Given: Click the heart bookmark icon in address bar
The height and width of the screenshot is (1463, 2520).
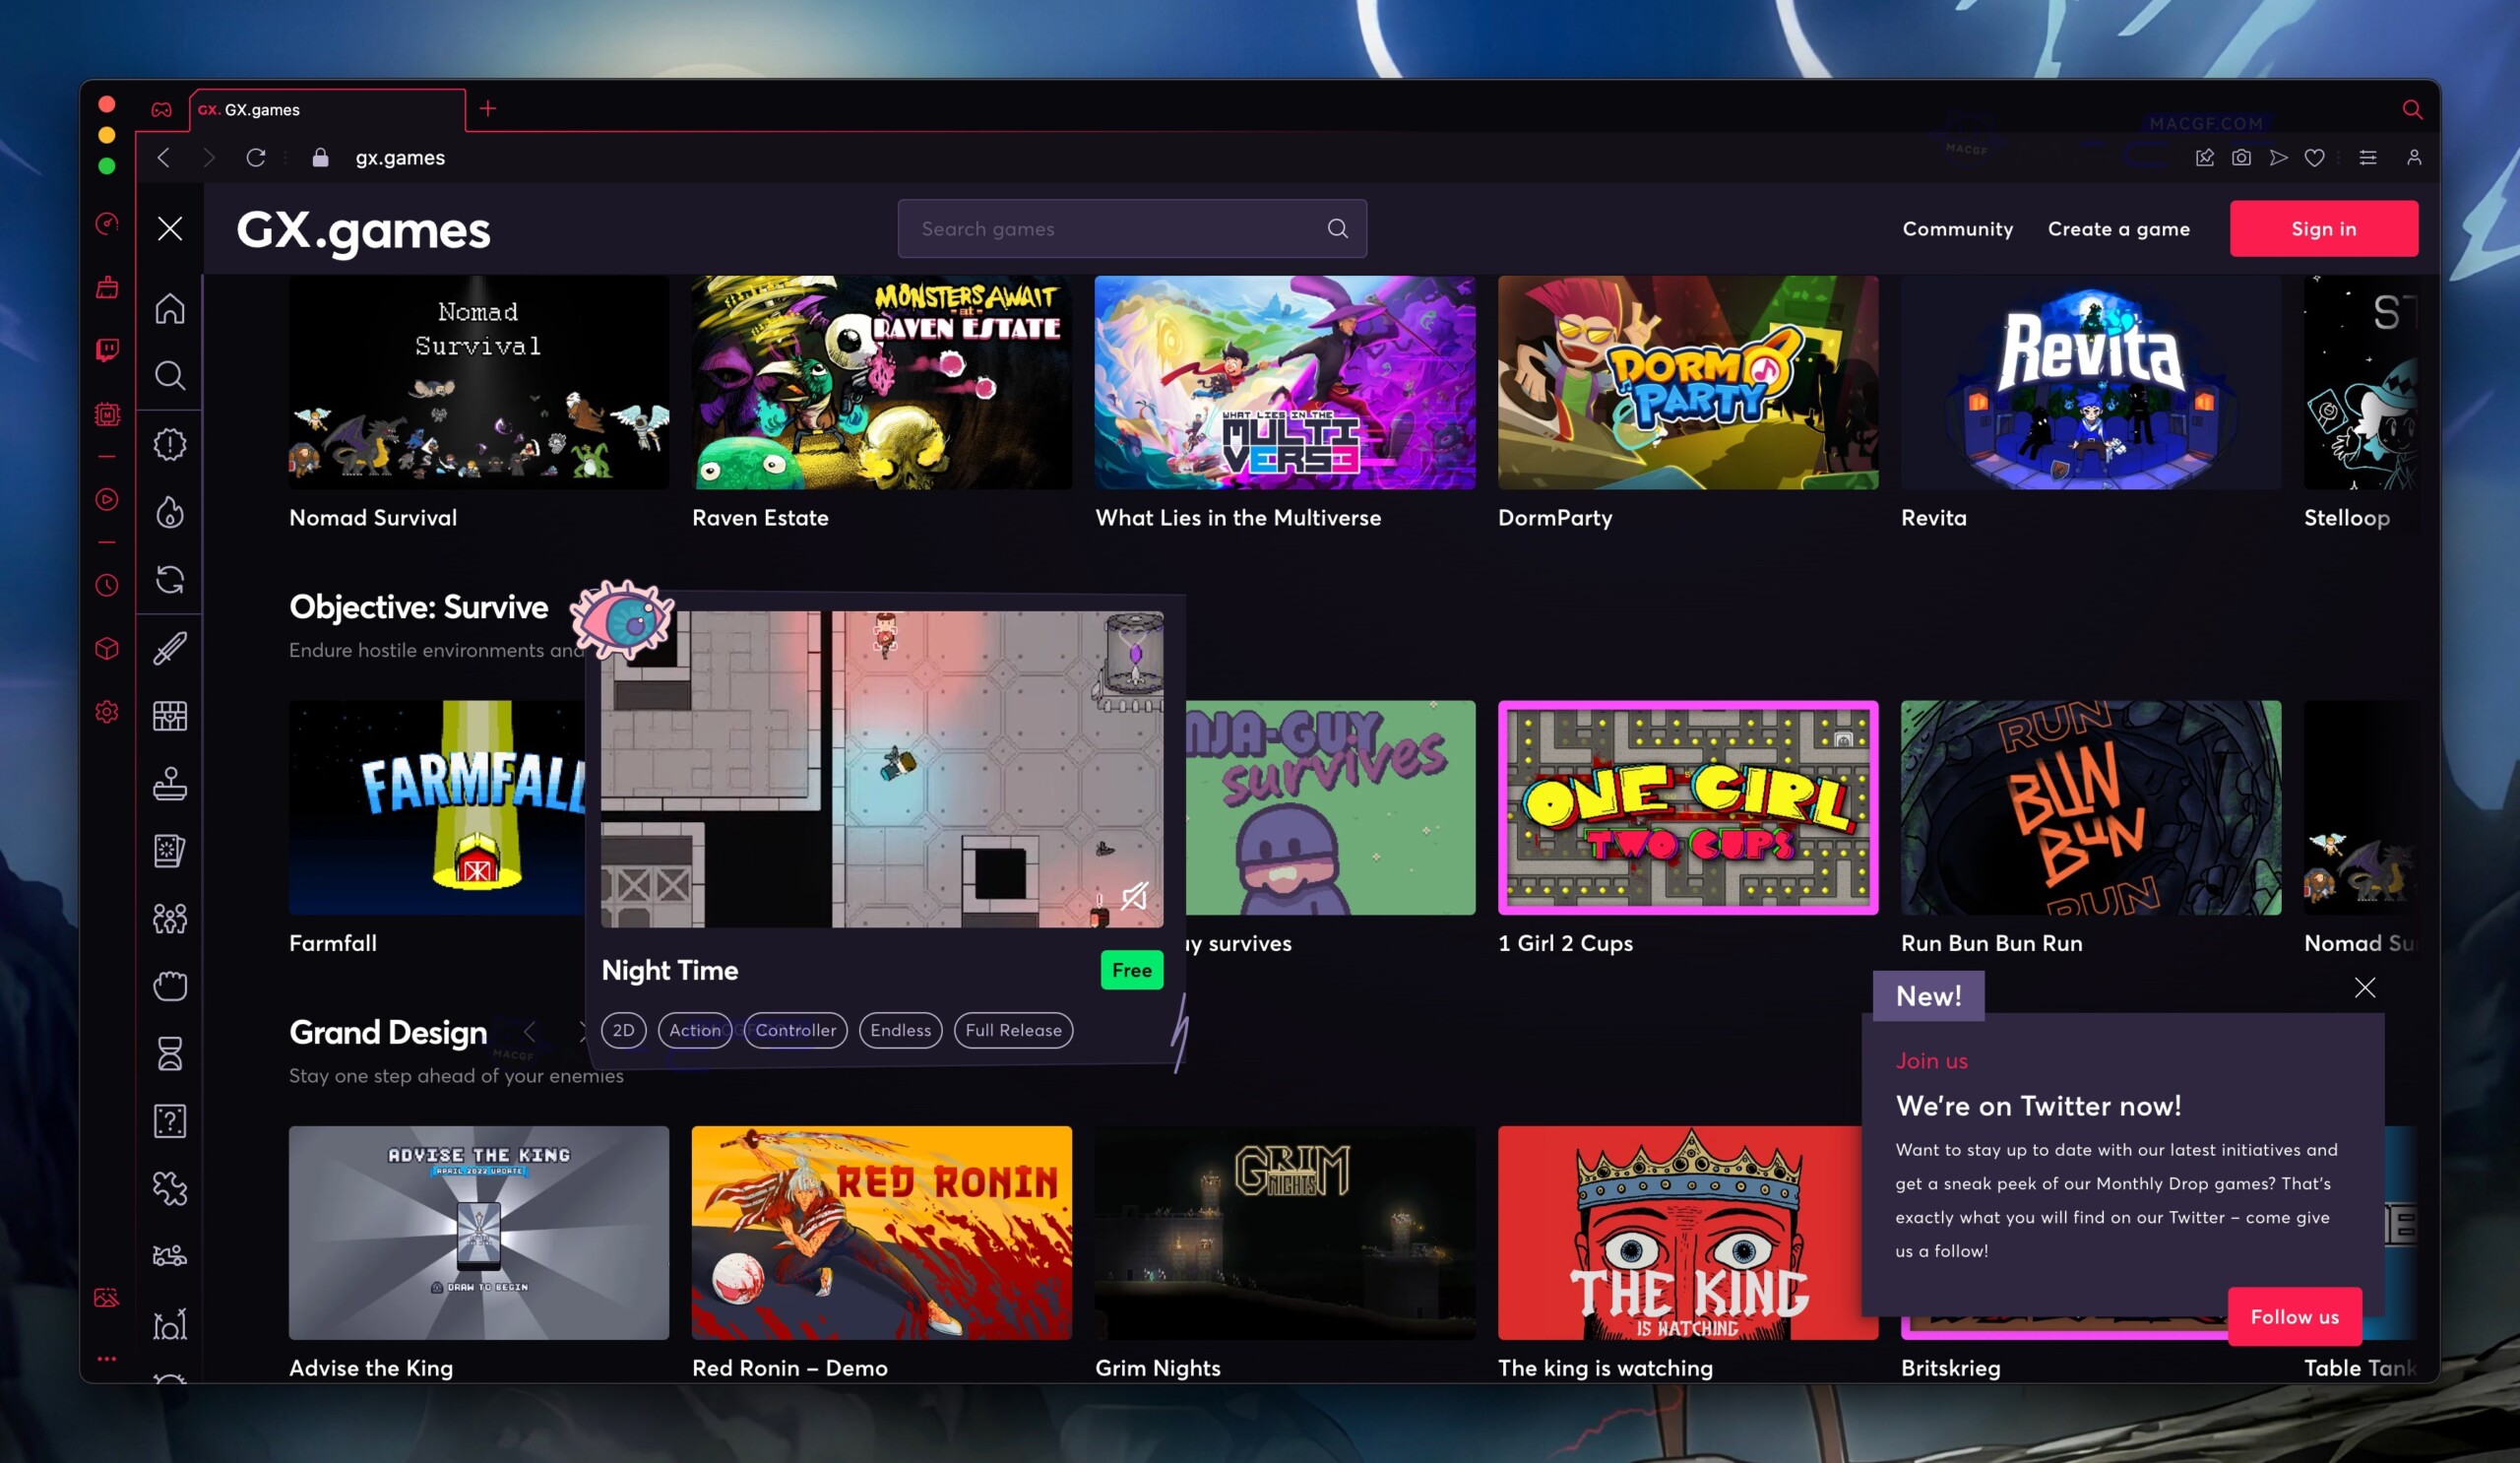Looking at the screenshot, I should [2314, 158].
